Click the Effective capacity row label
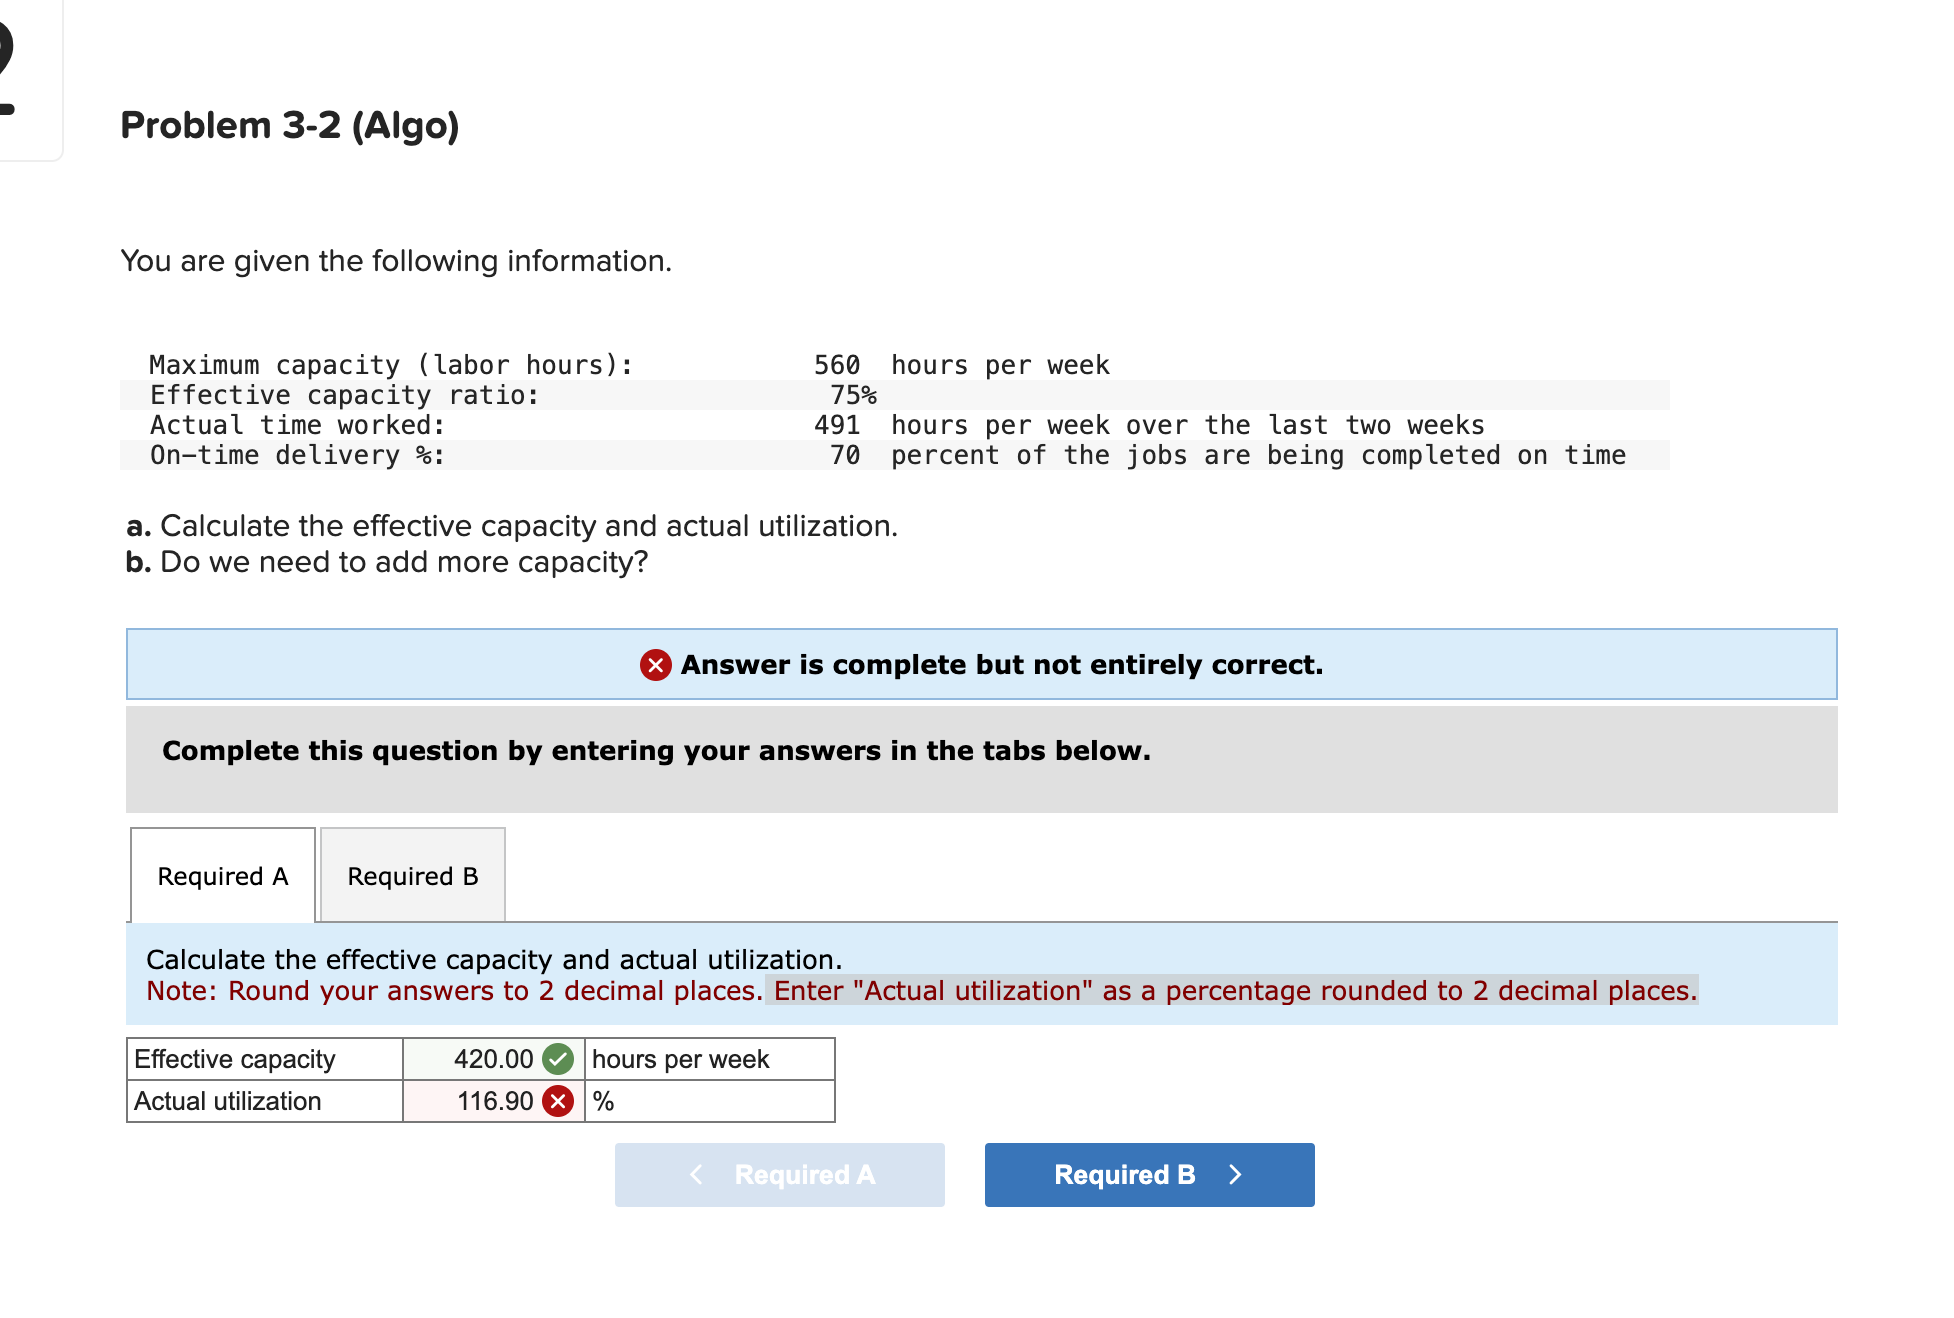 tap(236, 1059)
